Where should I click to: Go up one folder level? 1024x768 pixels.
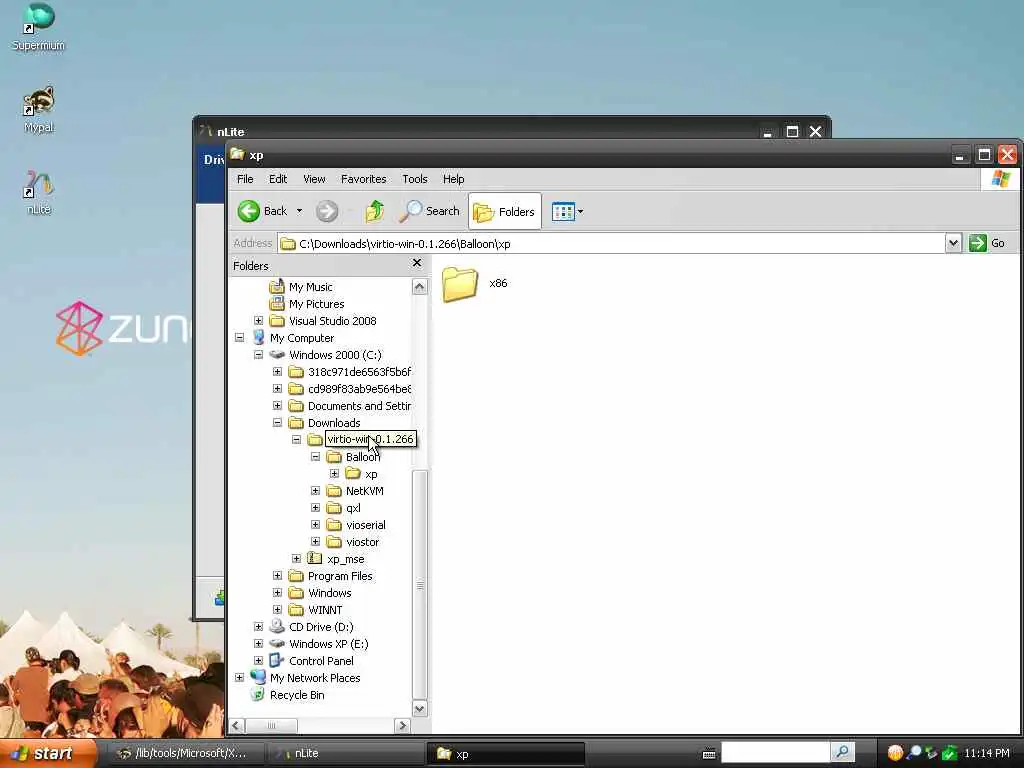point(375,211)
